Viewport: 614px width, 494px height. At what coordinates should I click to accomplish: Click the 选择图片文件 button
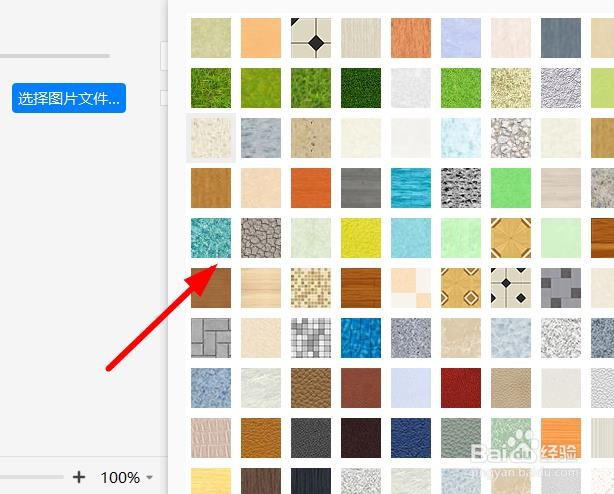(69, 98)
